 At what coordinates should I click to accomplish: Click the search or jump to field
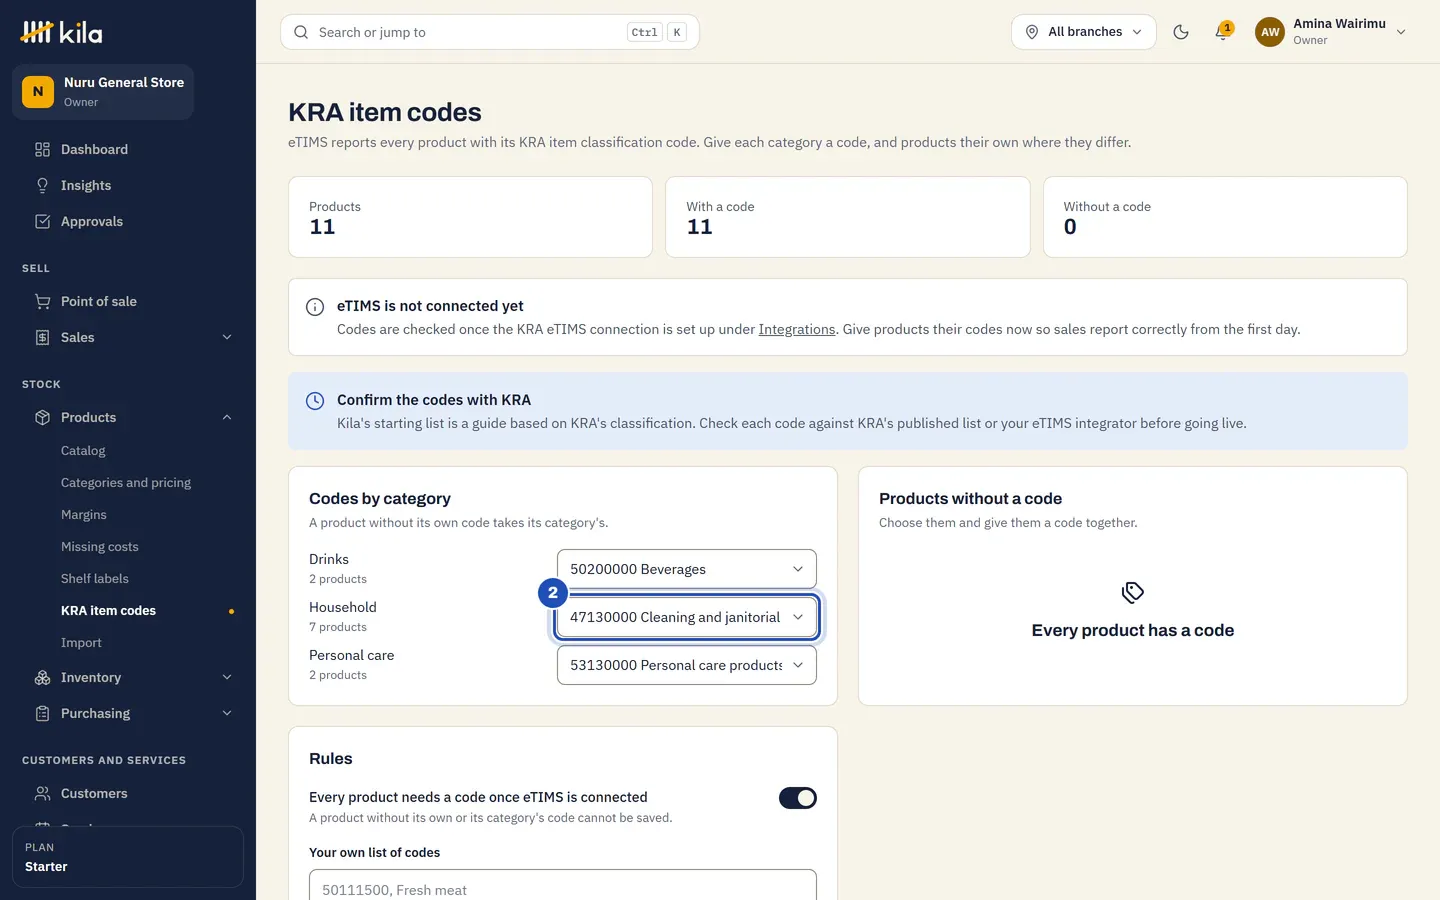coord(490,32)
